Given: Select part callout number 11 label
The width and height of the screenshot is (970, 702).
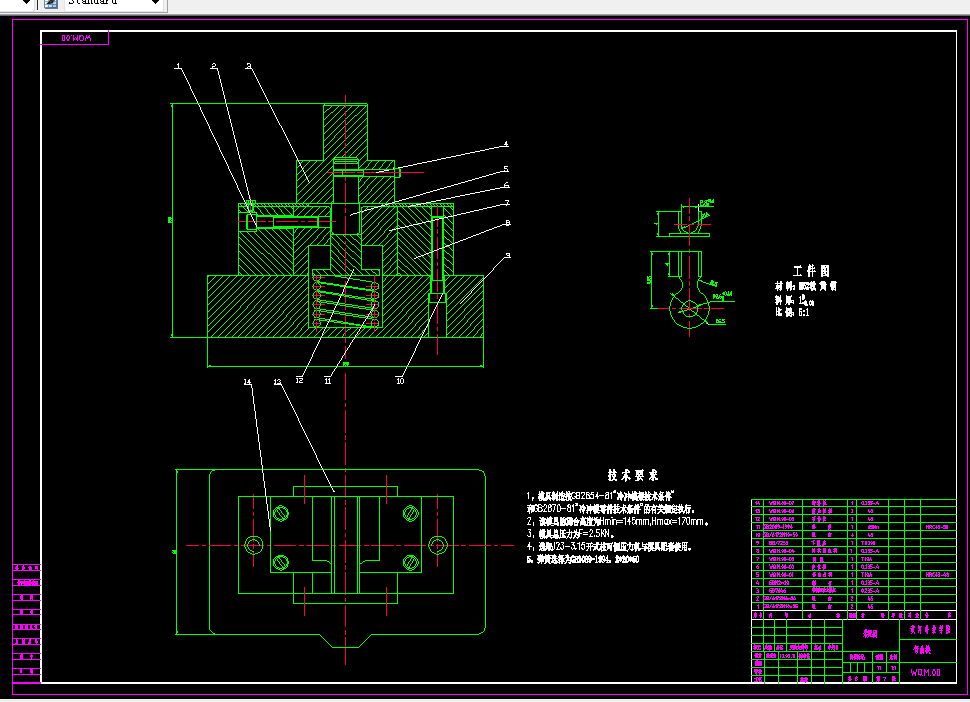Looking at the screenshot, I should (328, 381).
